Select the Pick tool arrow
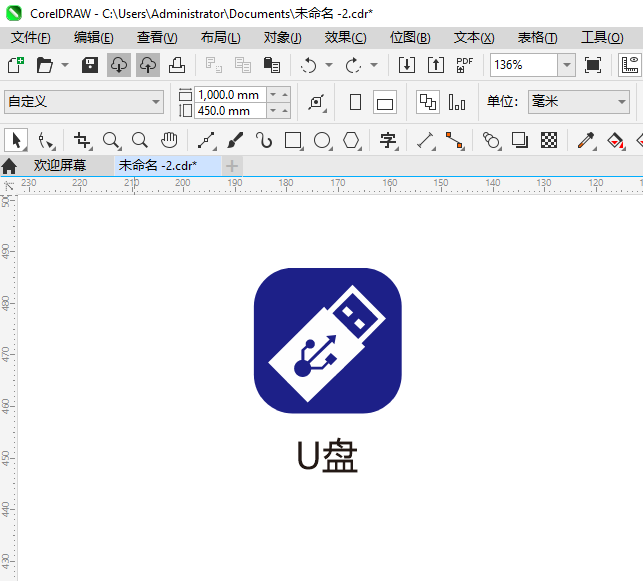 click(16, 140)
